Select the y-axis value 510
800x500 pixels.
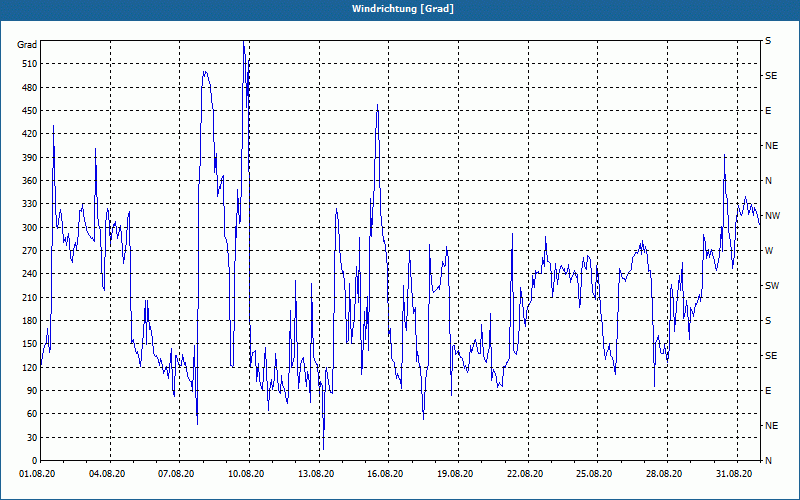click(30, 64)
